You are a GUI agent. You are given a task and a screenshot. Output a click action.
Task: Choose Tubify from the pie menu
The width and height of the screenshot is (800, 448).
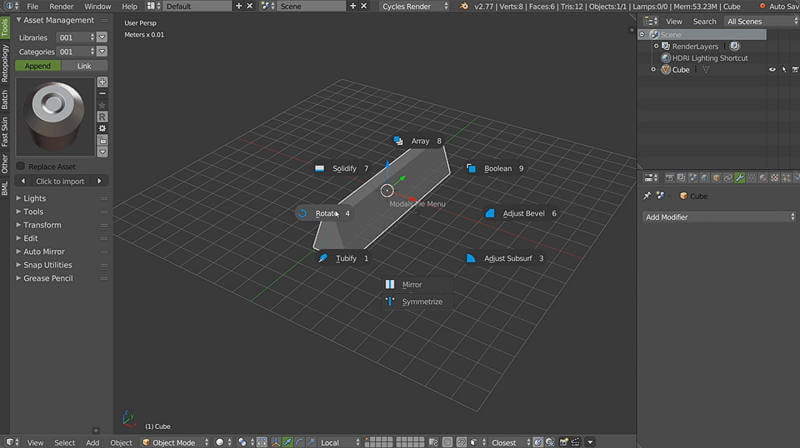tap(343, 258)
